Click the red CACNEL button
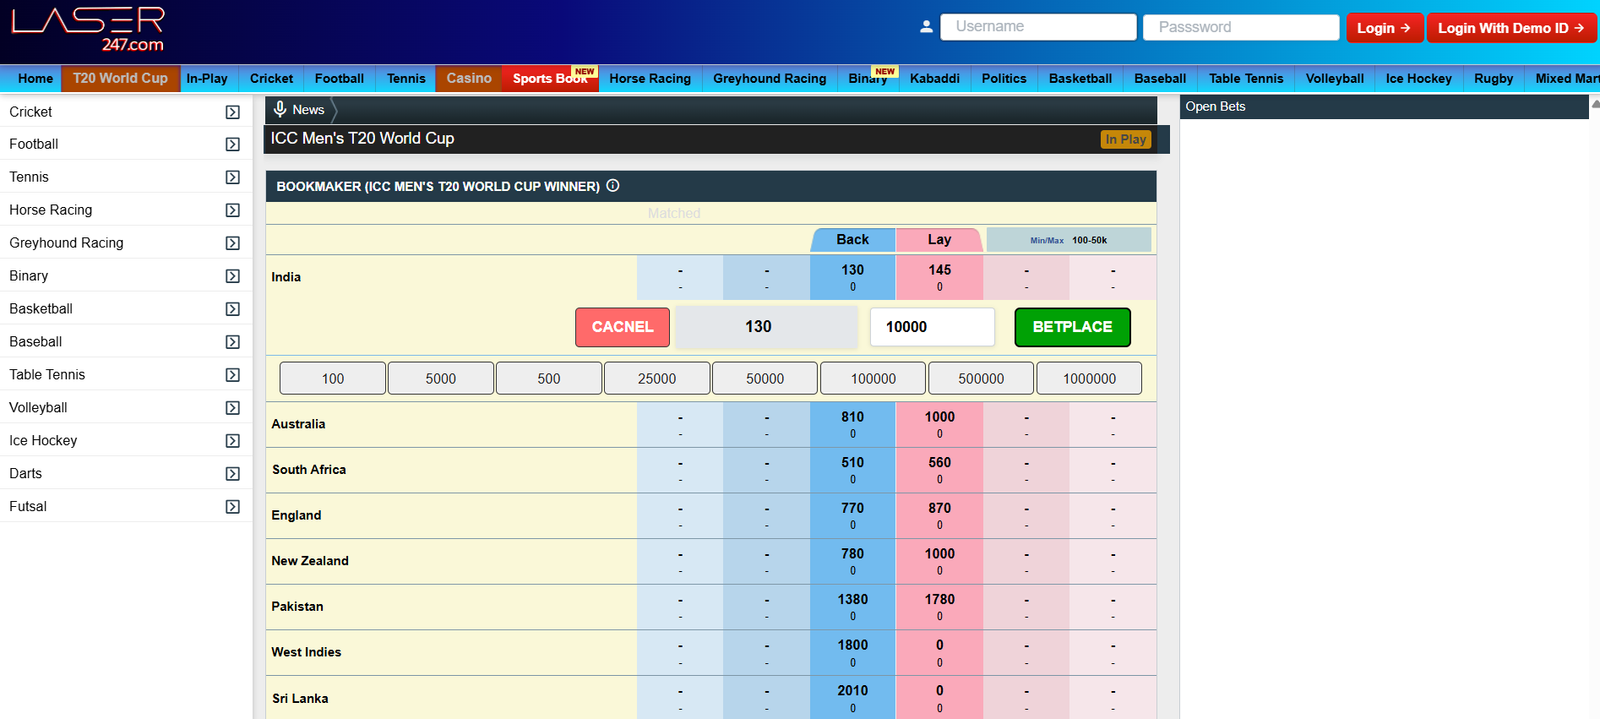 pos(622,327)
